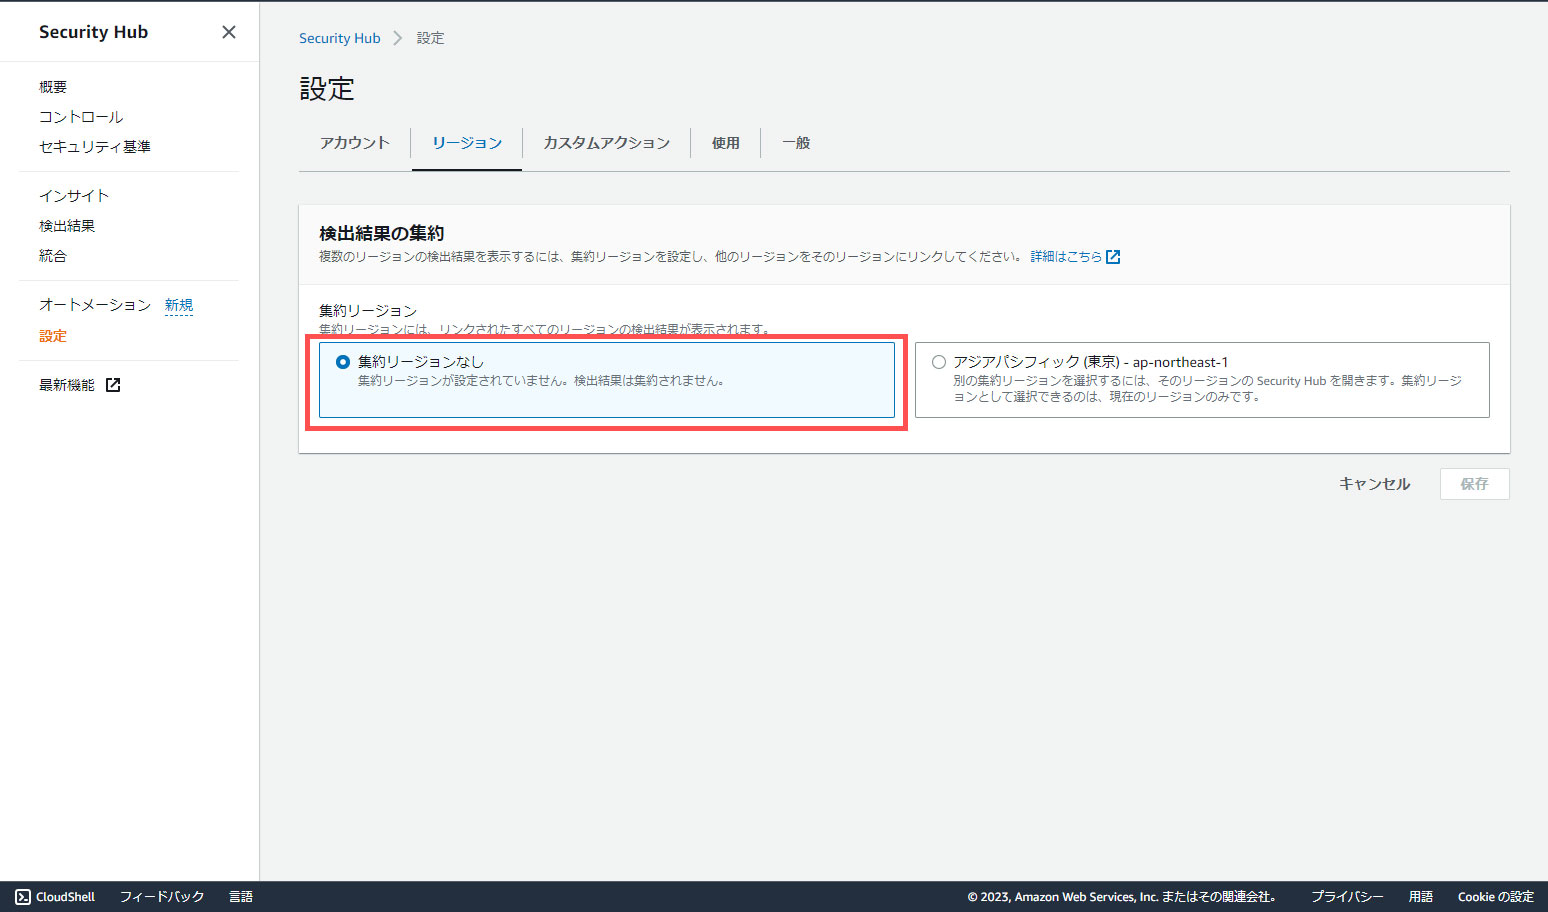Open external link icon beside 最新機能
The width and height of the screenshot is (1548, 912).
pyautogui.click(x=113, y=385)
